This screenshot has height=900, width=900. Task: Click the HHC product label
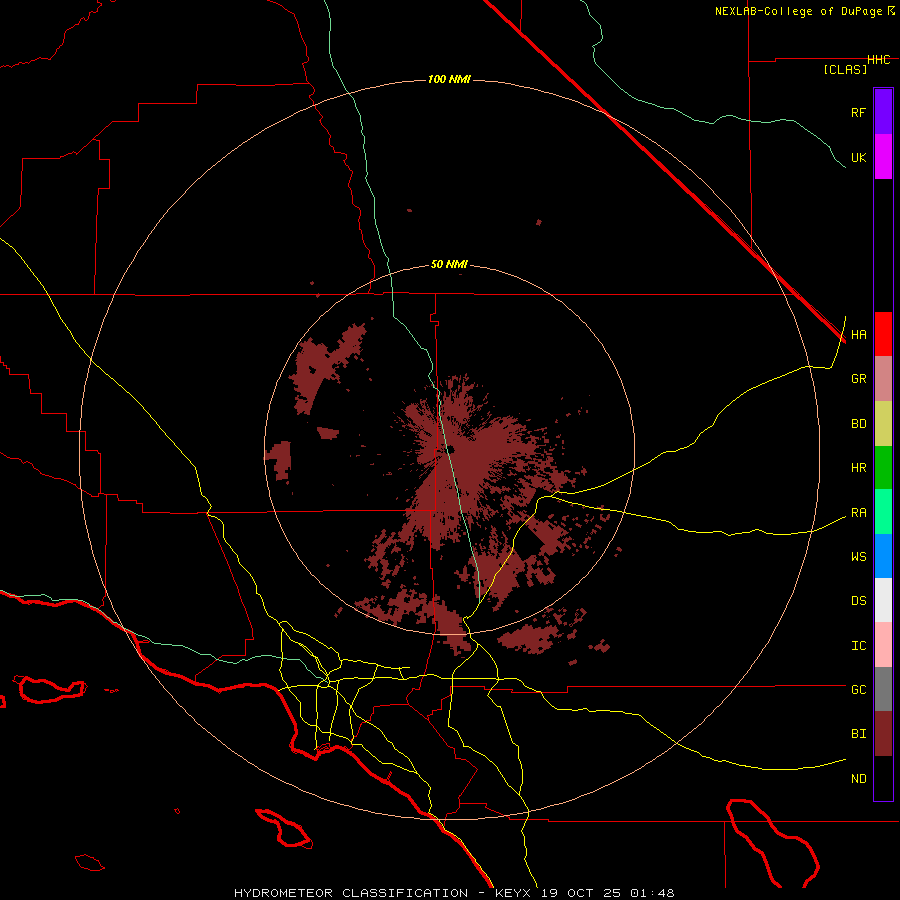[878, 60]
